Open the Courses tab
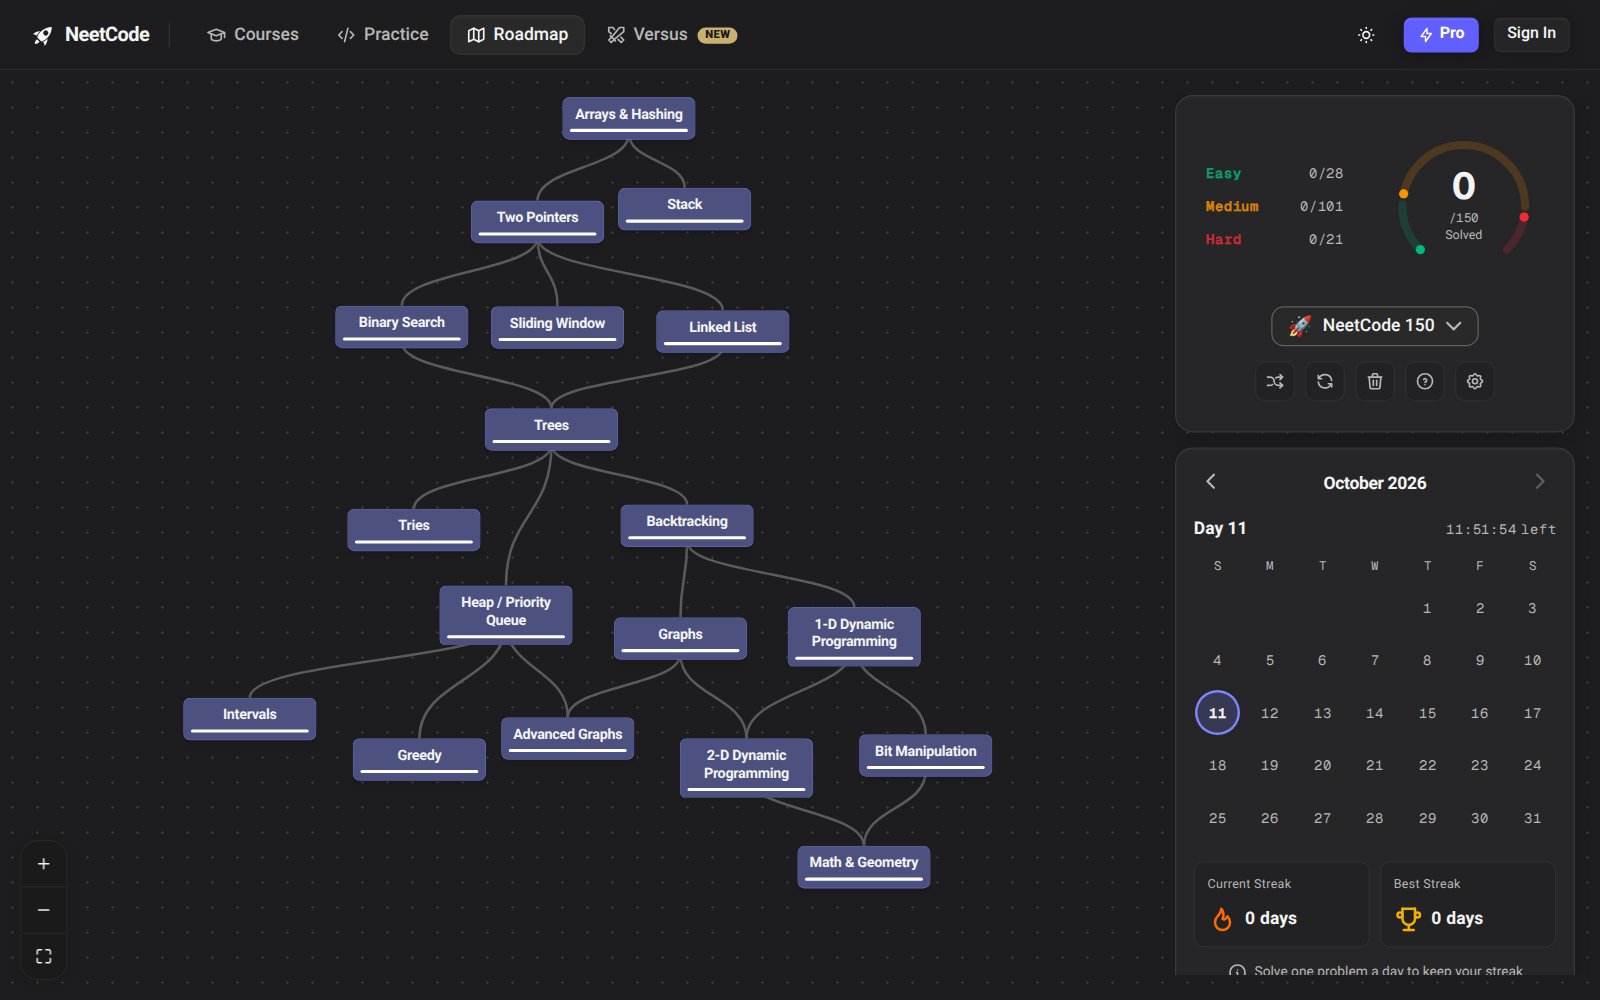This screenshot has width=1600, height=1000. tap(253, 35)
